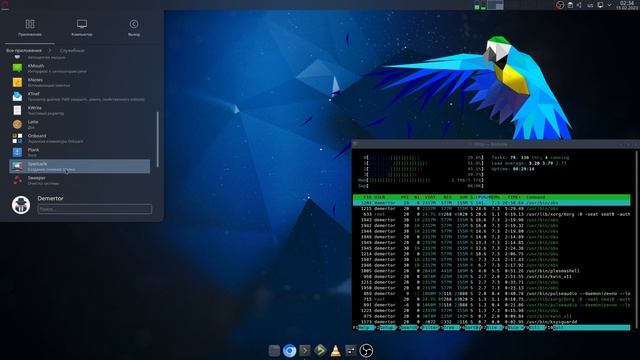Click the red tray recording indicator icon
The width and height of the screenshot is (640, 360).
coord(560,5)
